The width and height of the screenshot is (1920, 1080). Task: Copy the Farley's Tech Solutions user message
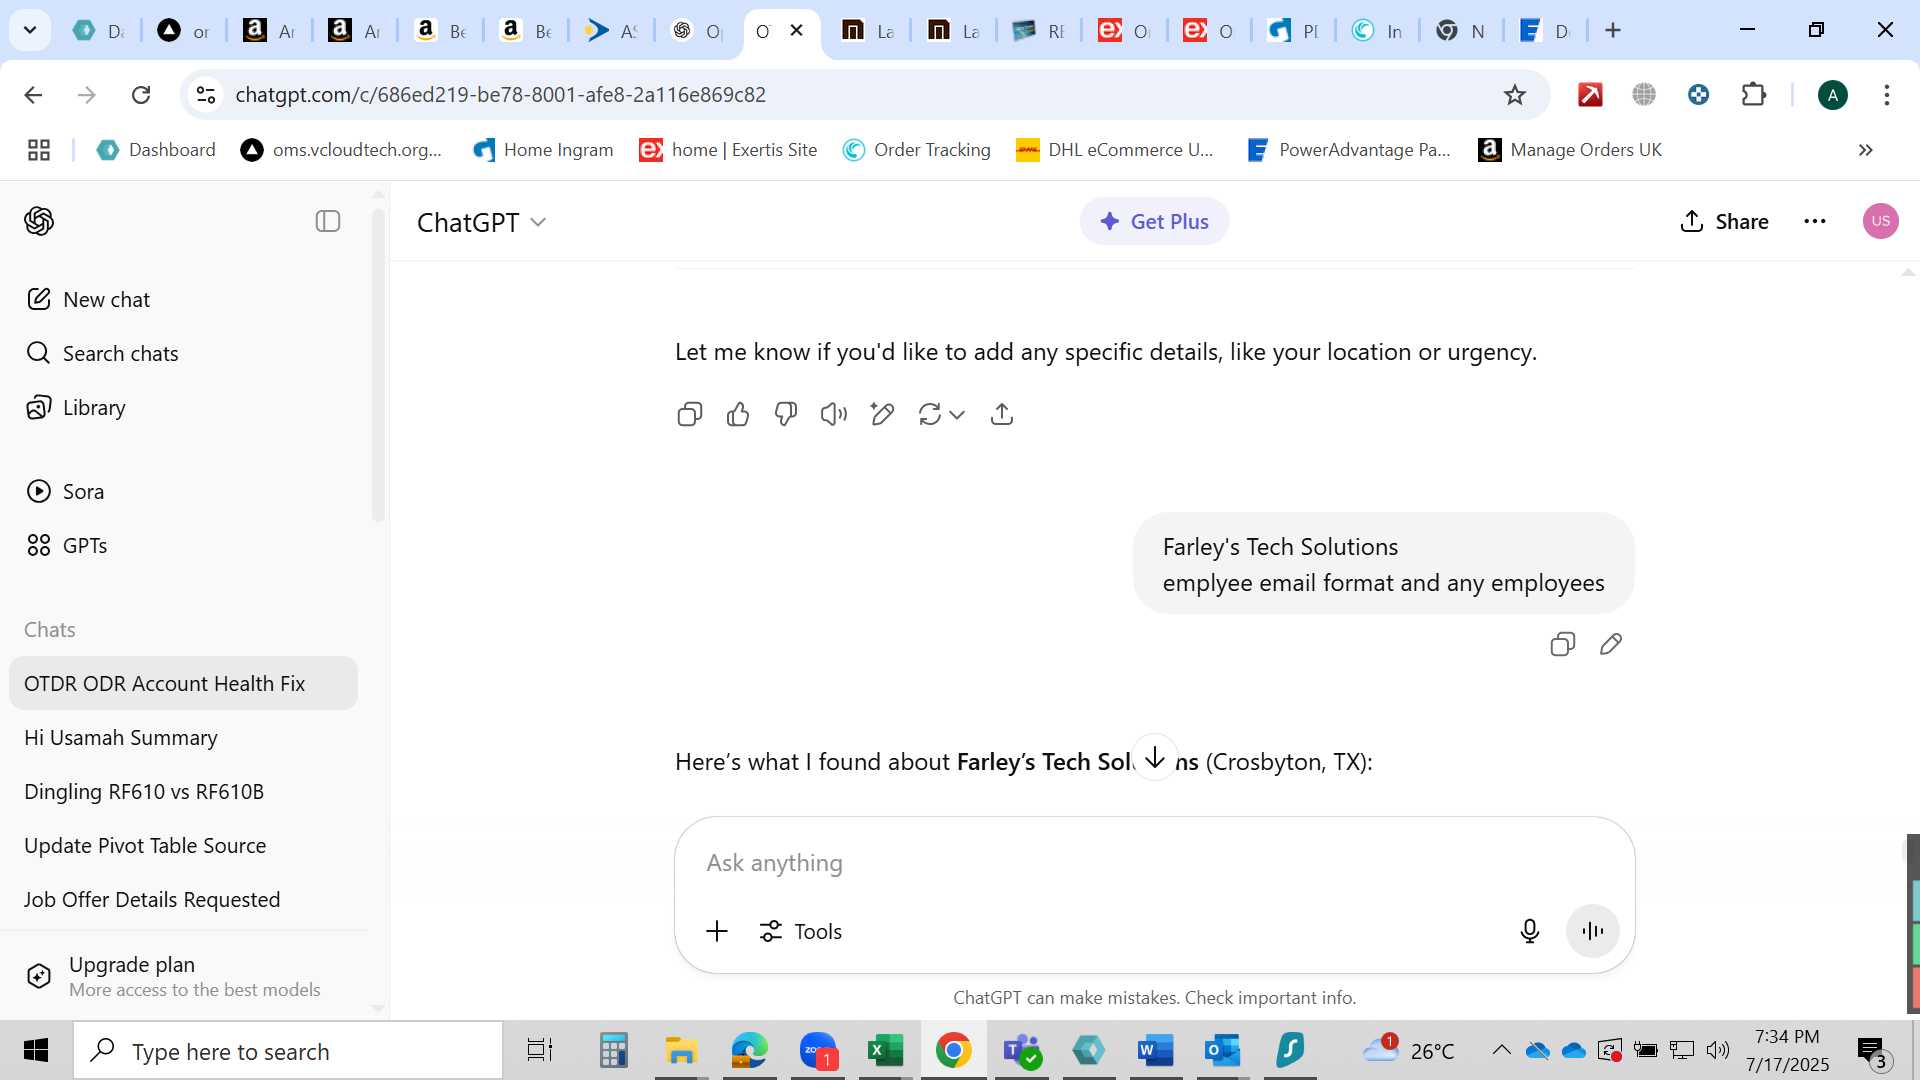[x=1563, y=644]
